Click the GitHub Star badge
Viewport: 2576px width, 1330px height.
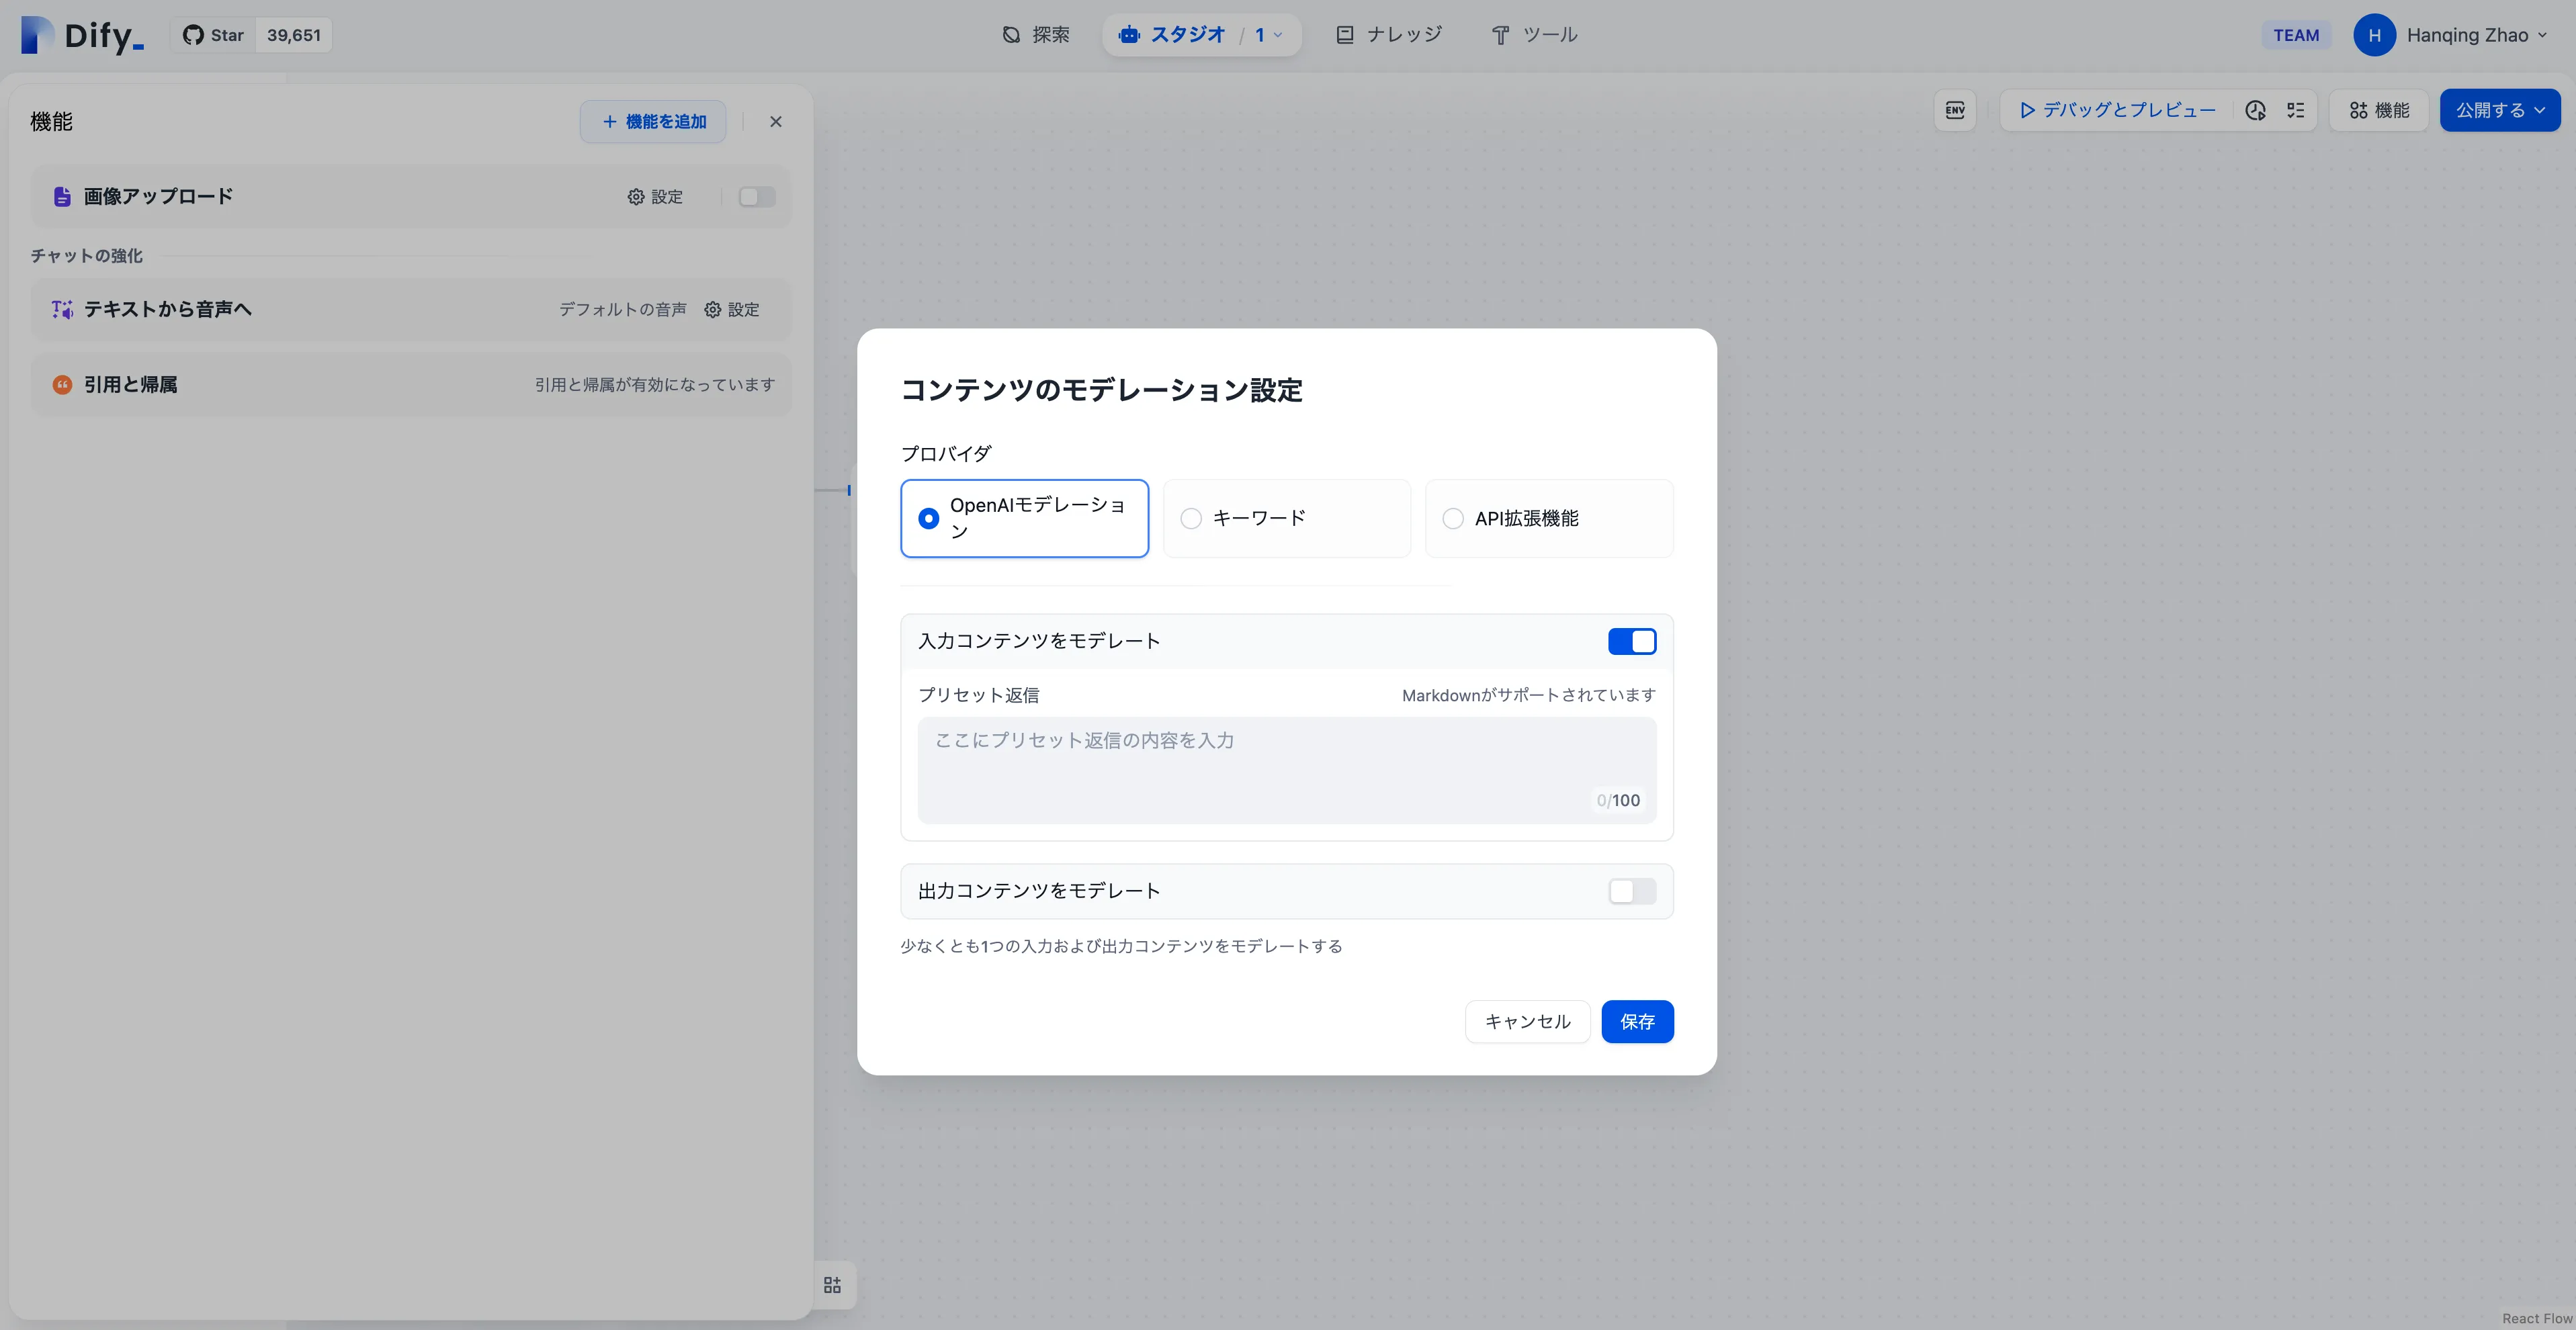251,35
